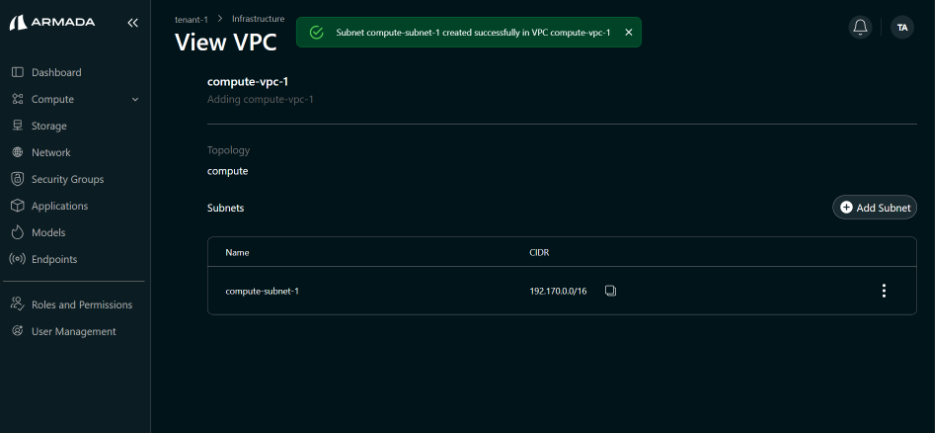The height and width of the screenshot is (433, 936).
Task: Click the Compute icon in sidebar
Action: 17,99
